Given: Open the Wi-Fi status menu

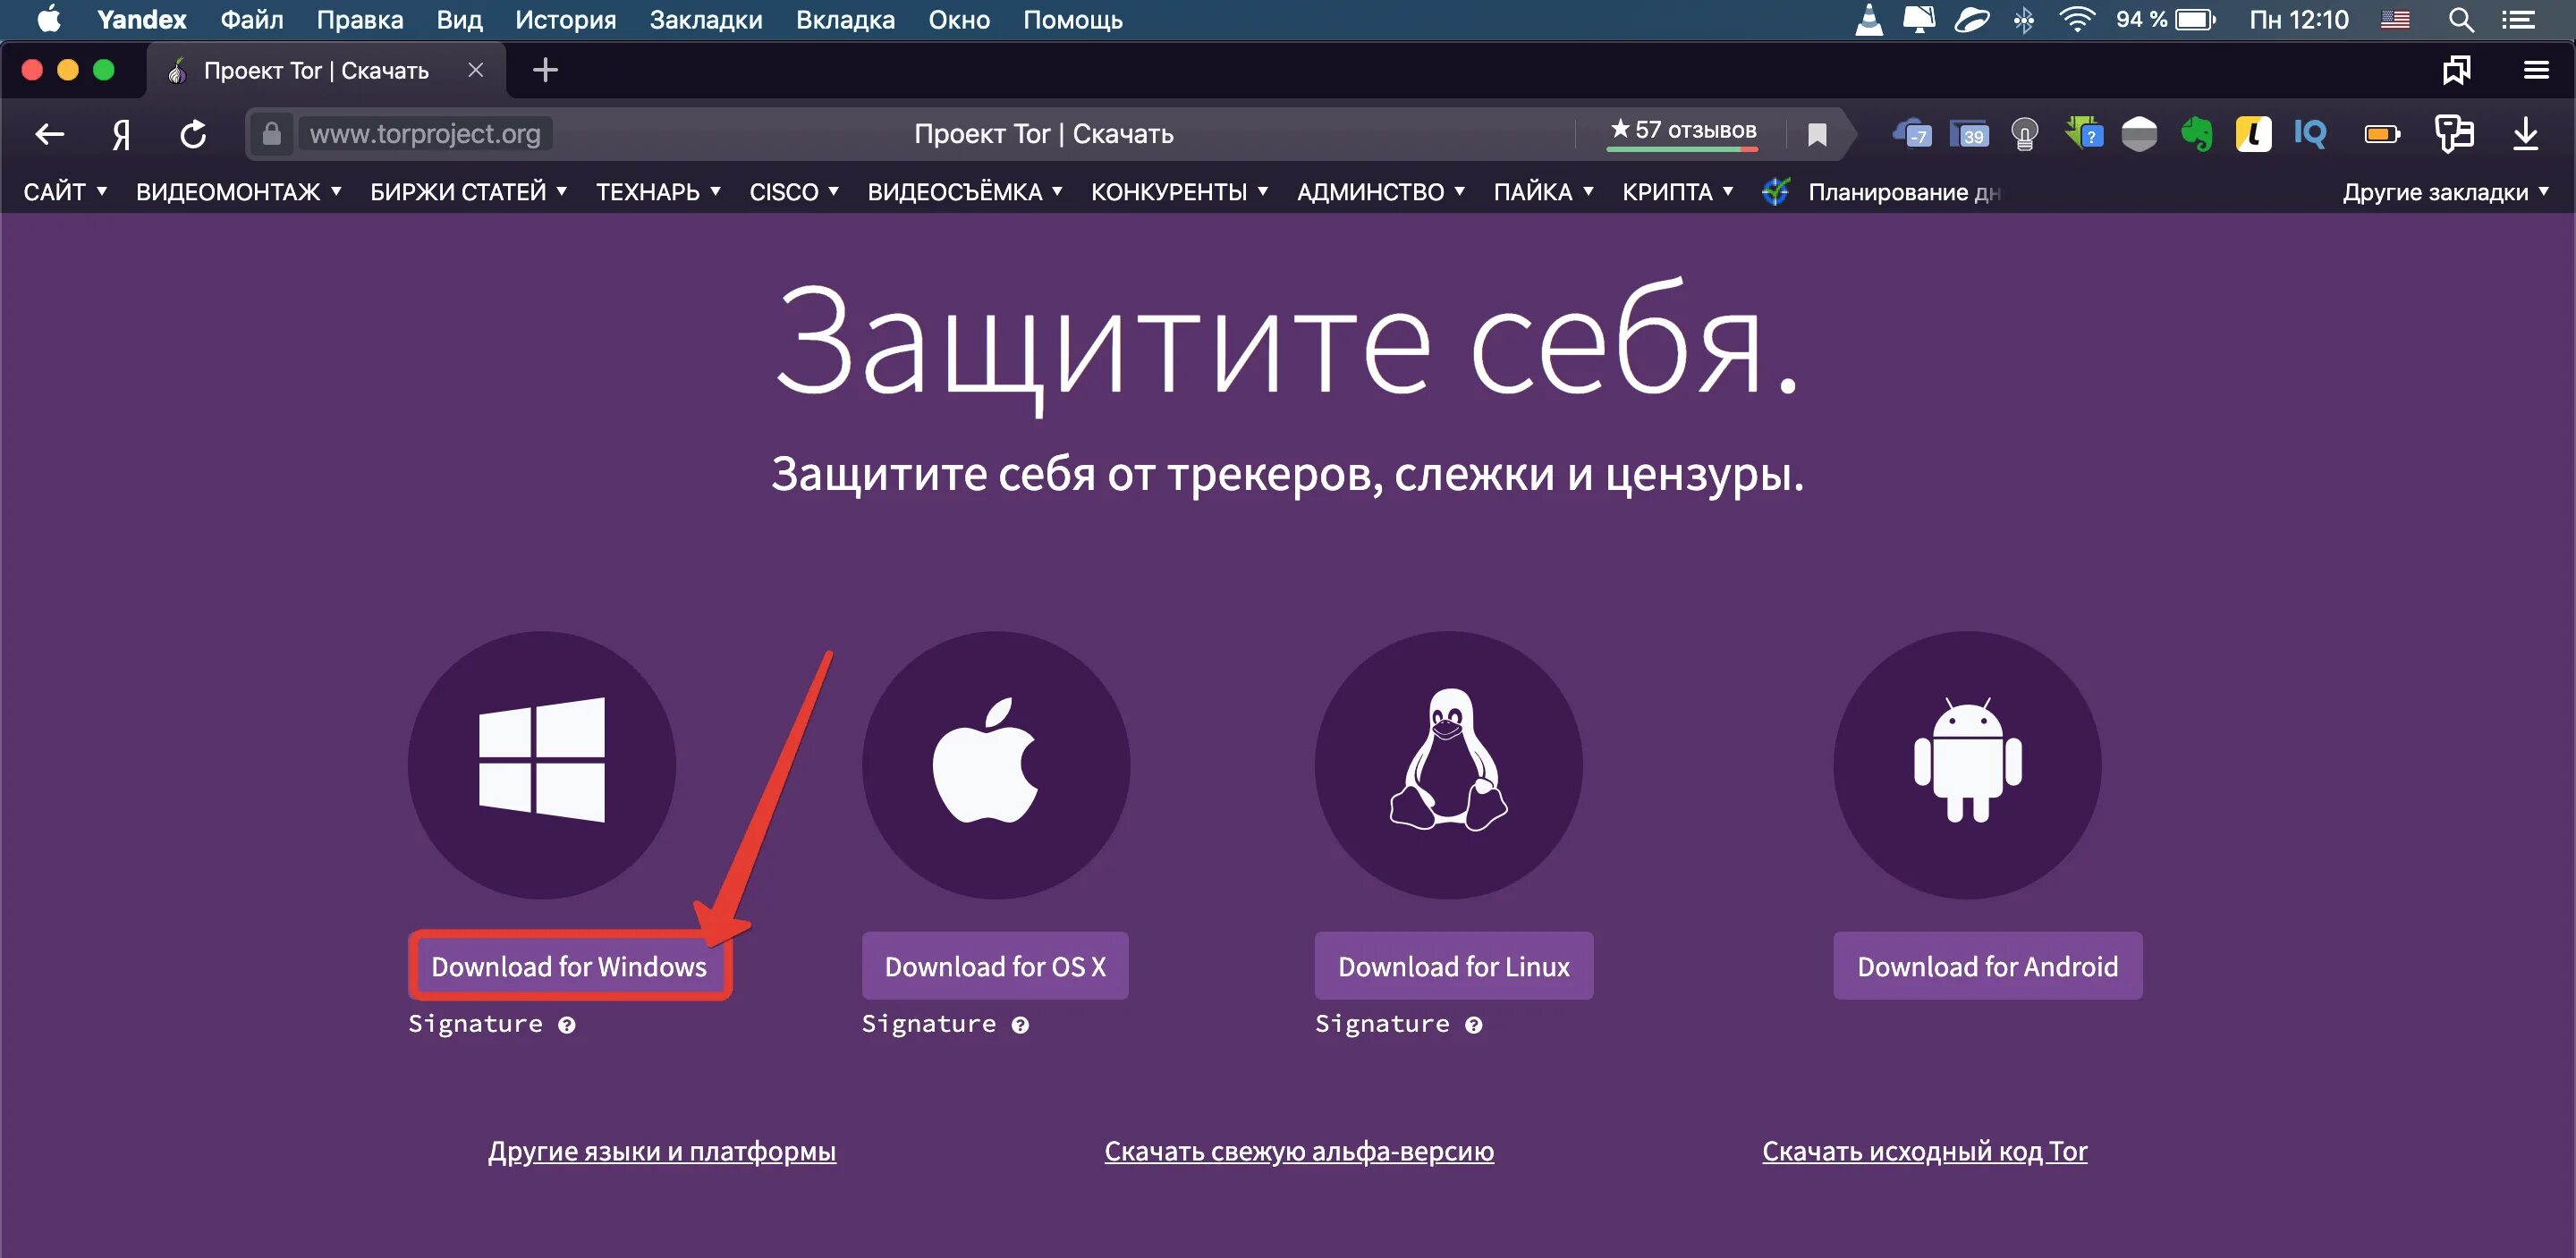Looking at the screenshot, I should point(2077,20).
